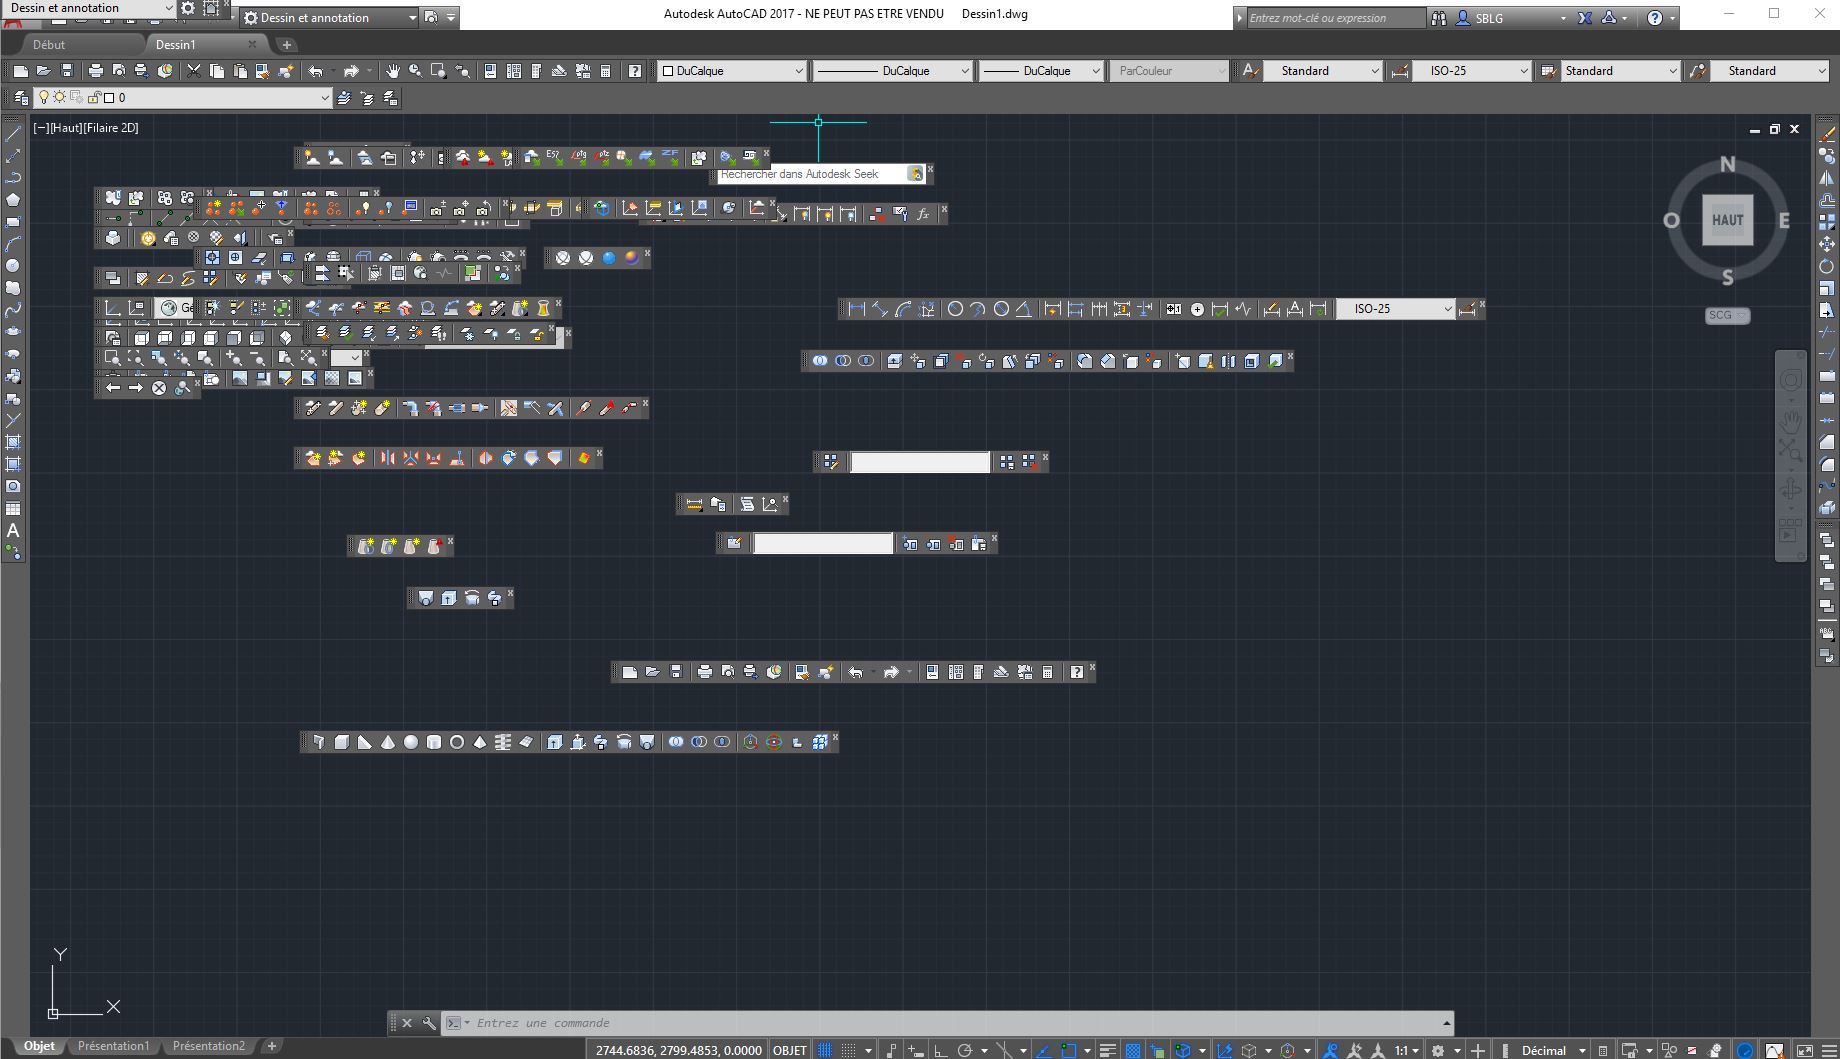Screen dimensions: 1840x1059
Task: Click Torus icon in floating Modeling toolbar
Action: pyautogui.click(x=457, y=742)
